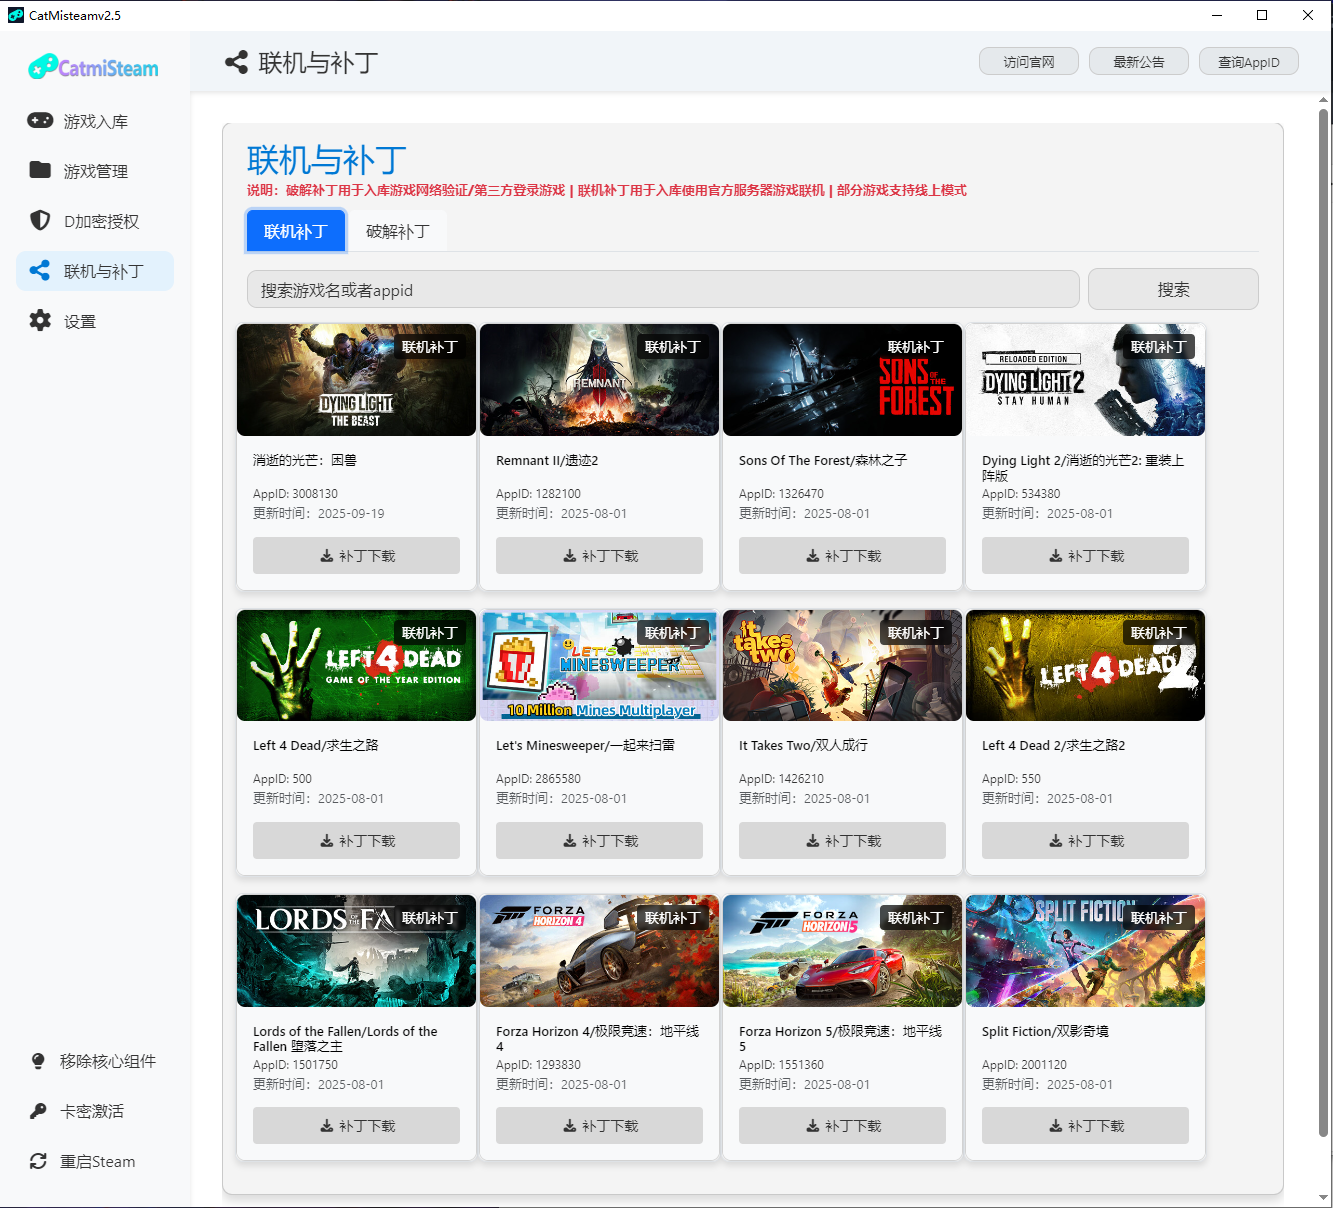This screenshot has height=1208, width=1333.
Task: Download patch for Left 4 Dead 2 (AppID 550)
Action: coord(1085,840)
